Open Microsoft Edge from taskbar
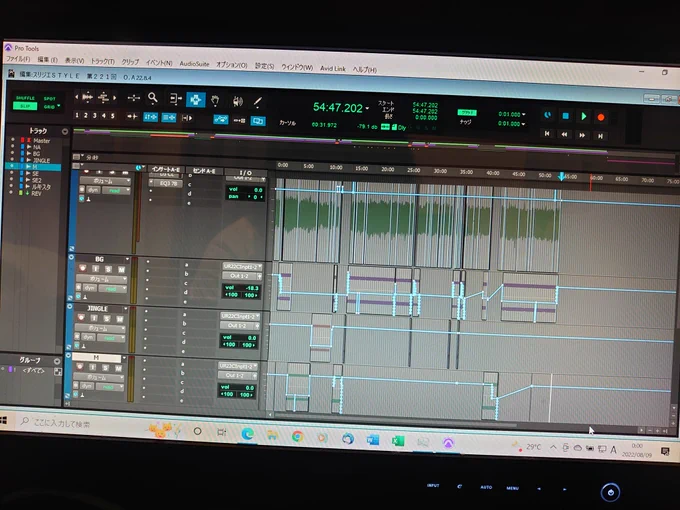Screen dimensions: 680x510 248,433
